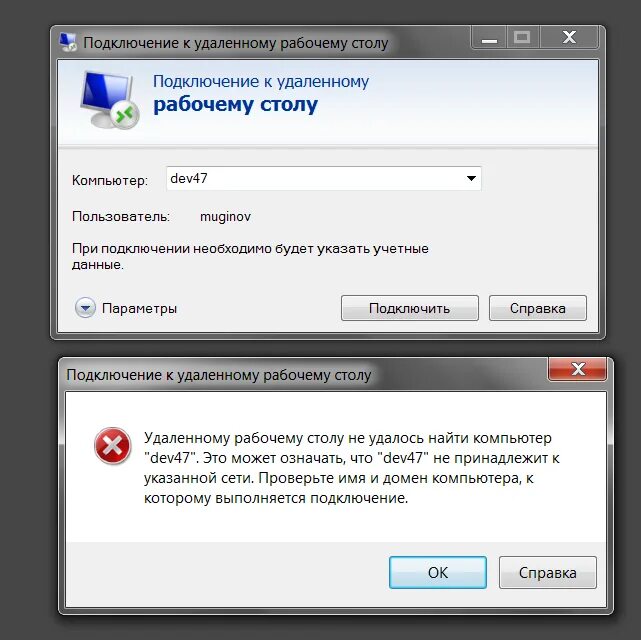Image resolution: width=641 pixels, height=640 pixels.
Task: Expand Параметры using the round arrow icon
Action: tap(85, 308)
